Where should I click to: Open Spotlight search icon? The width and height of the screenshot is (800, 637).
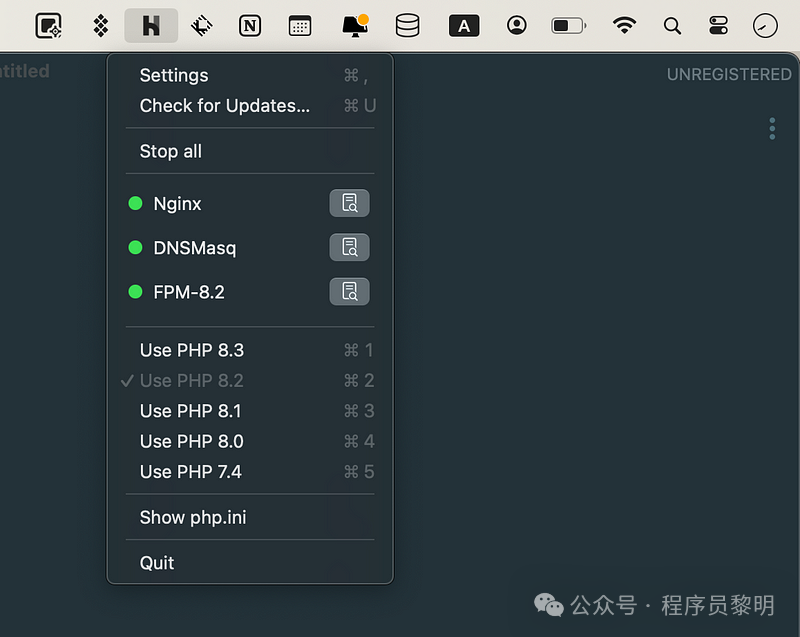(x=672, y=26)
